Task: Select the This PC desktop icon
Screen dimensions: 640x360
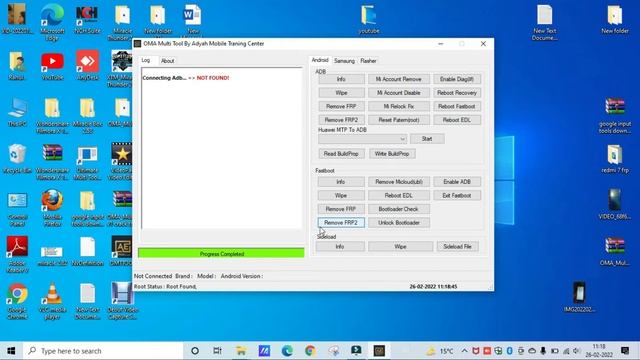Action: click(17, 112)
